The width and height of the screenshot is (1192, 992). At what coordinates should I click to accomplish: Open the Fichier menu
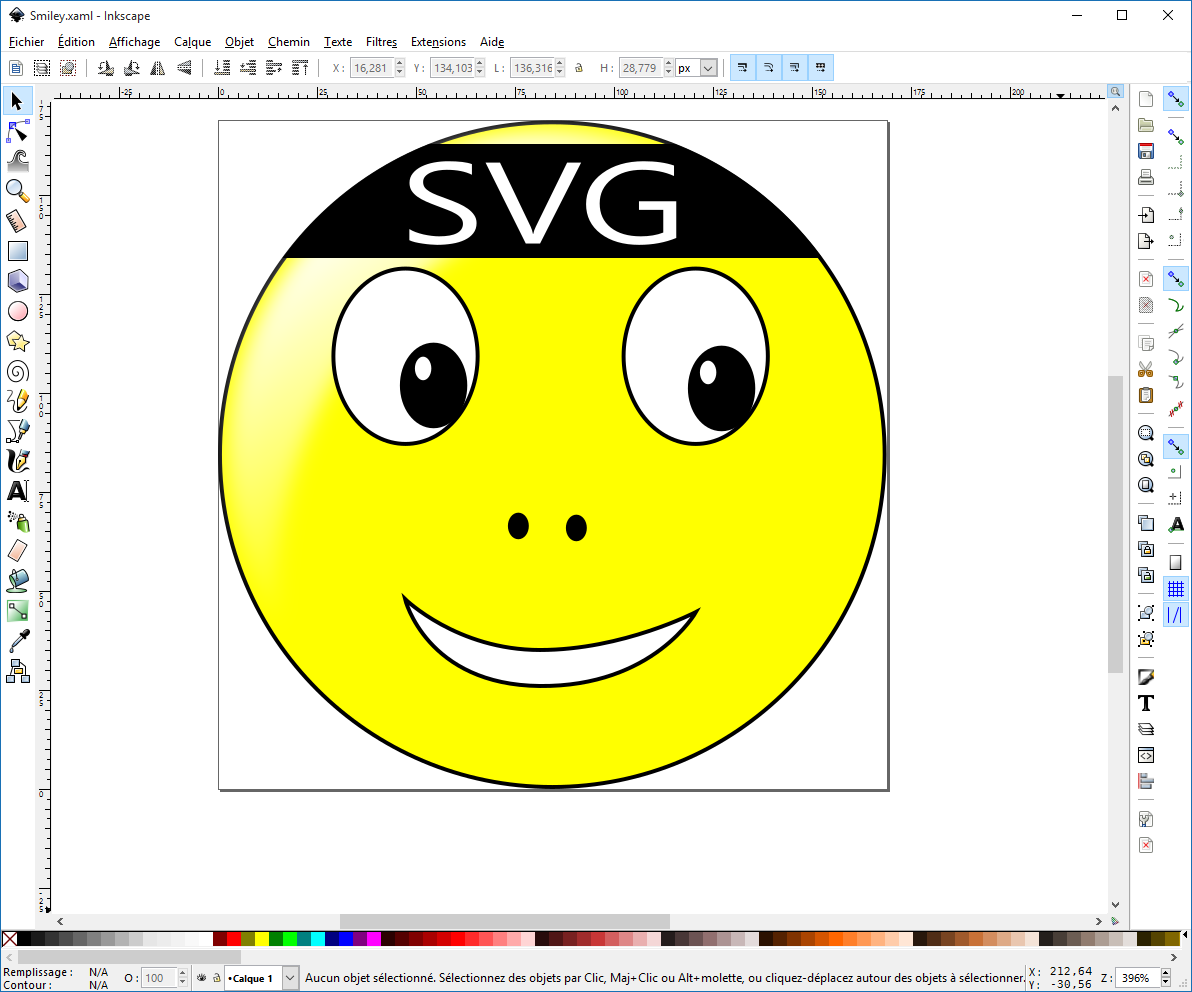pyautogui.click(x=27, y=42)
